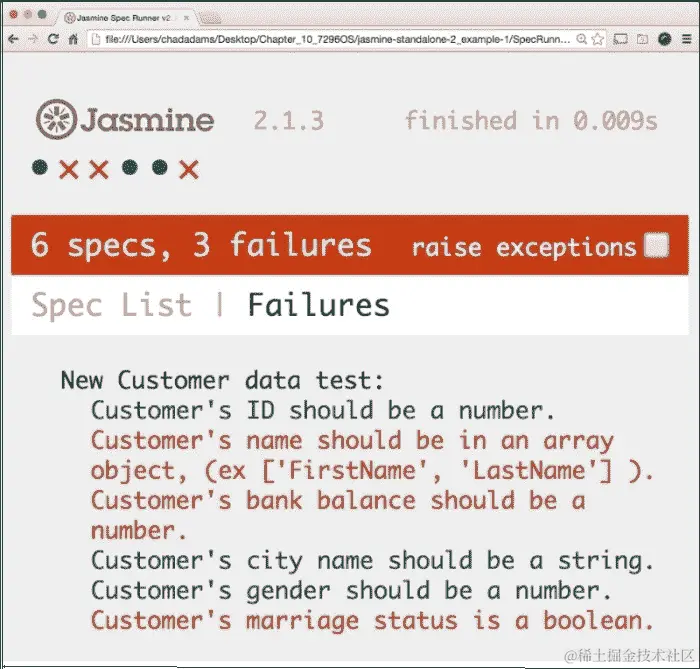This screenshot has width=700, height=669.
Task: Click the second passing spec dot
Action: (130, 168)
